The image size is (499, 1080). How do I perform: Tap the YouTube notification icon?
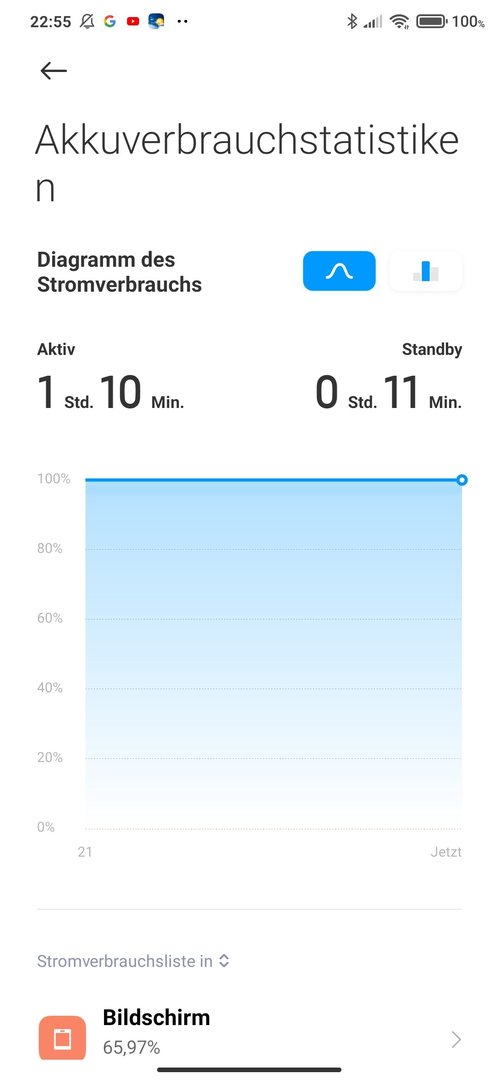coord(133,21)
